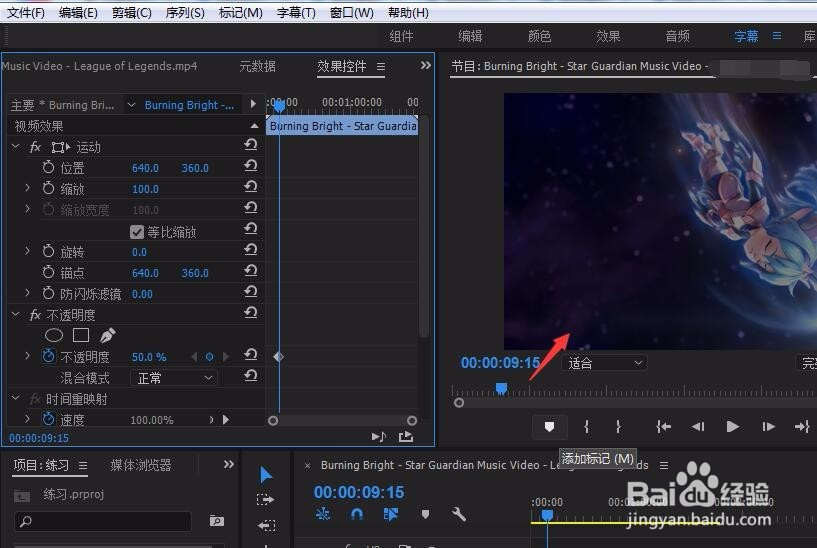
Task: Switch to the 颜色 workspace
Action: (539, 36)
